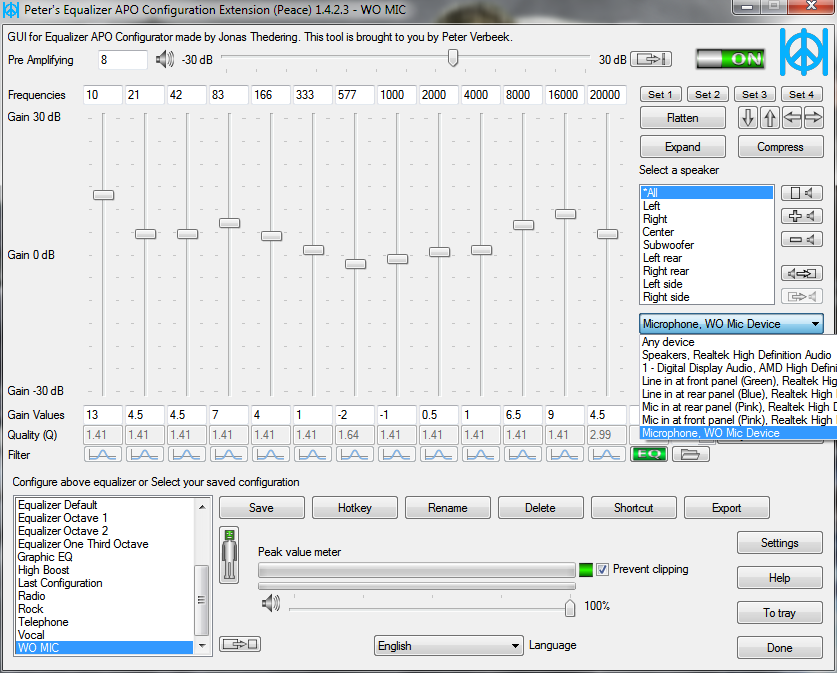Screen dimensions: 837x673
Task: Toggle the Prevent clipping checkbox
Action: coord(602,569)
